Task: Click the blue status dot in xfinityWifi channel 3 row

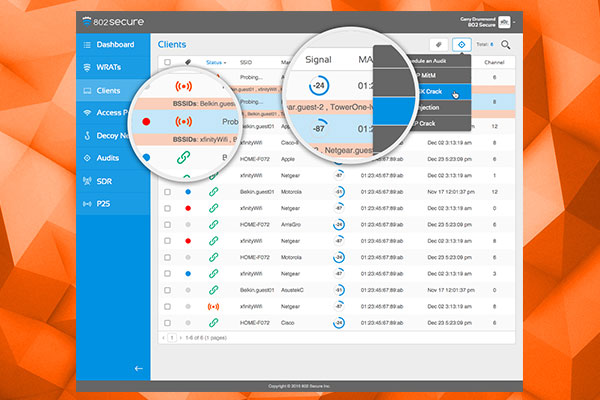Action: pyautogui.click(x=188, y=274)
